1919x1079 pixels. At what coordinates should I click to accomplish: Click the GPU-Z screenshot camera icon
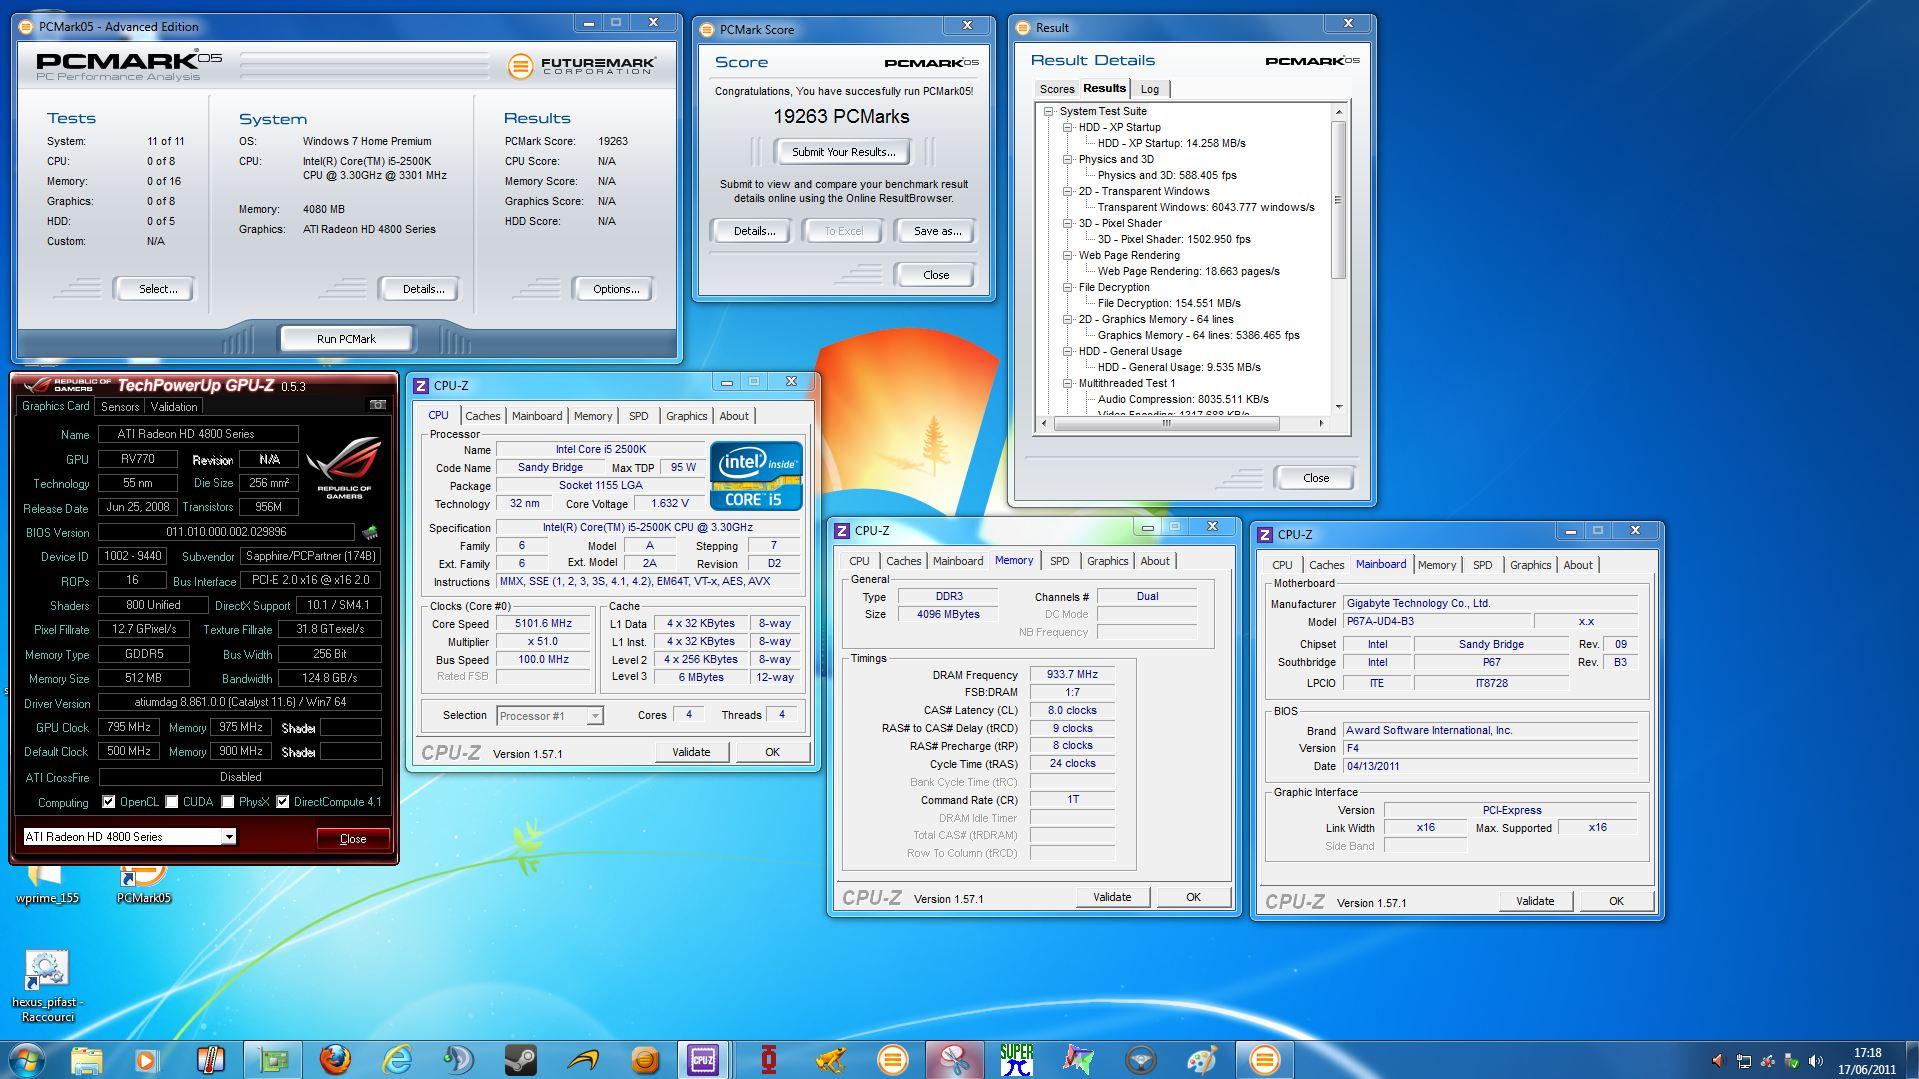pos(377,405)
